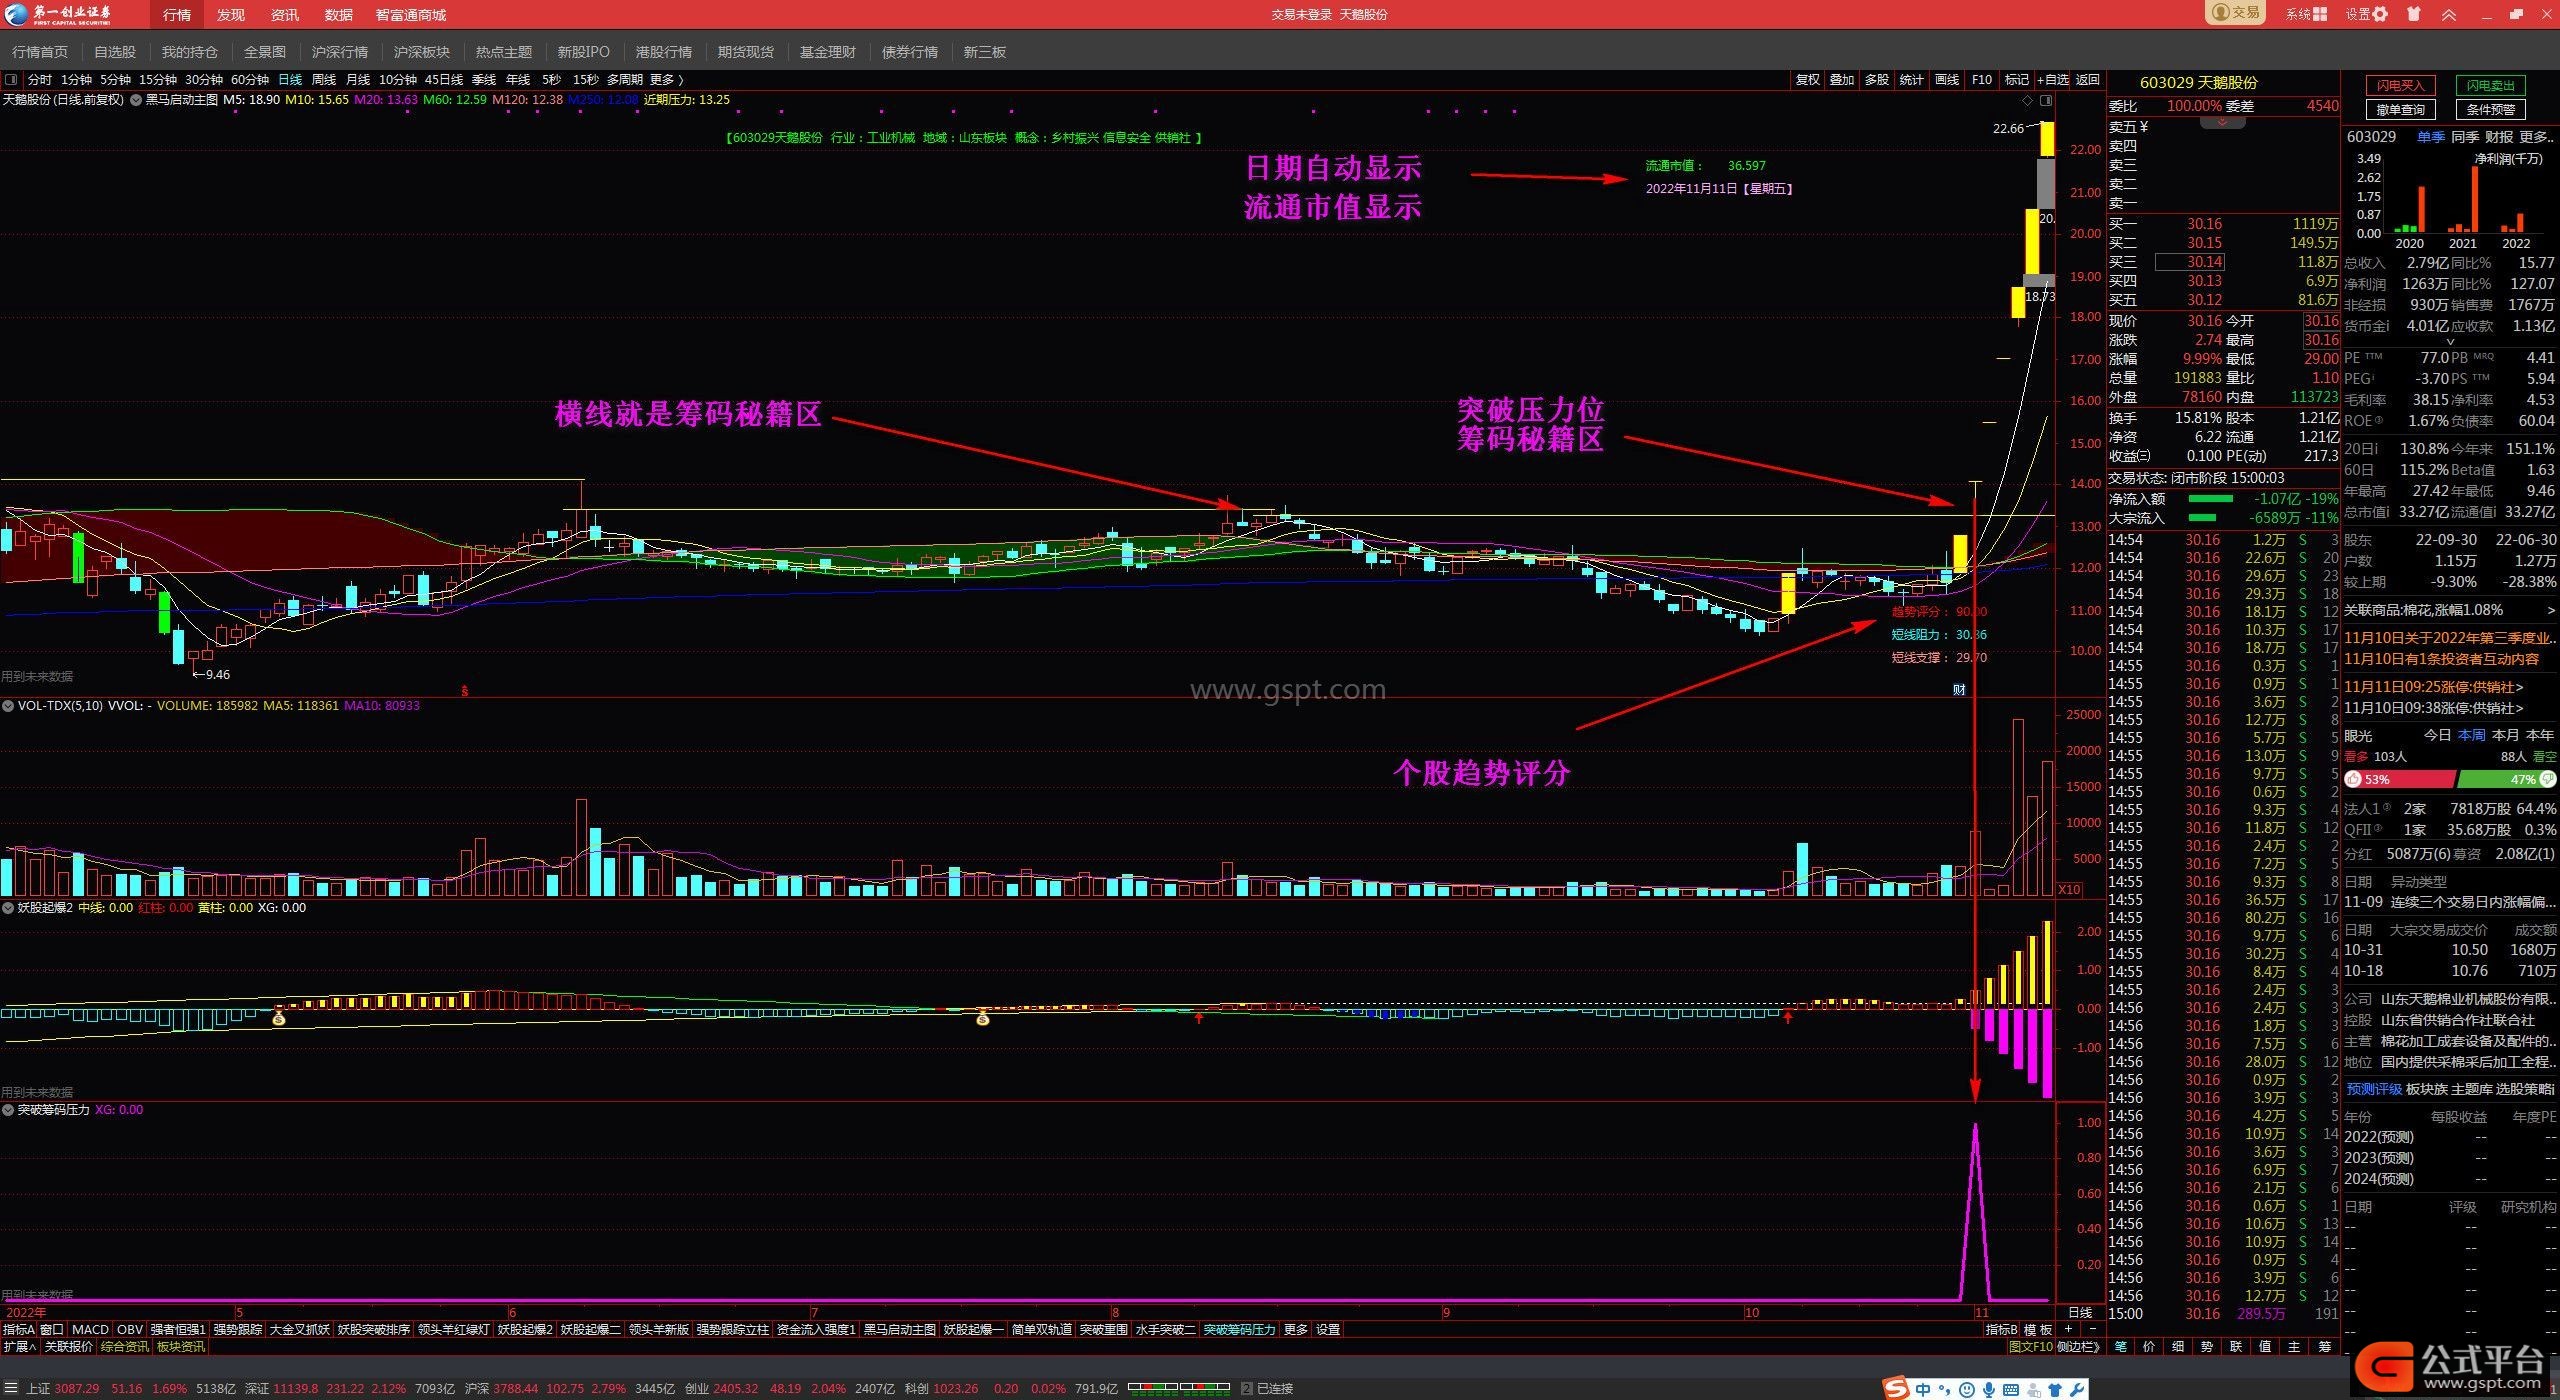Click the 黑马启动主图 indicator dropdown circle
This screenshot has width=2560, height=1400.
[136, 100]
